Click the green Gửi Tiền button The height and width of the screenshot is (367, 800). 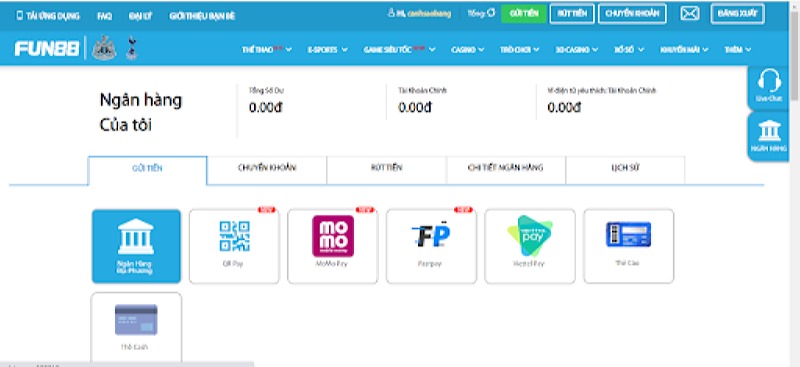point(524,14)
